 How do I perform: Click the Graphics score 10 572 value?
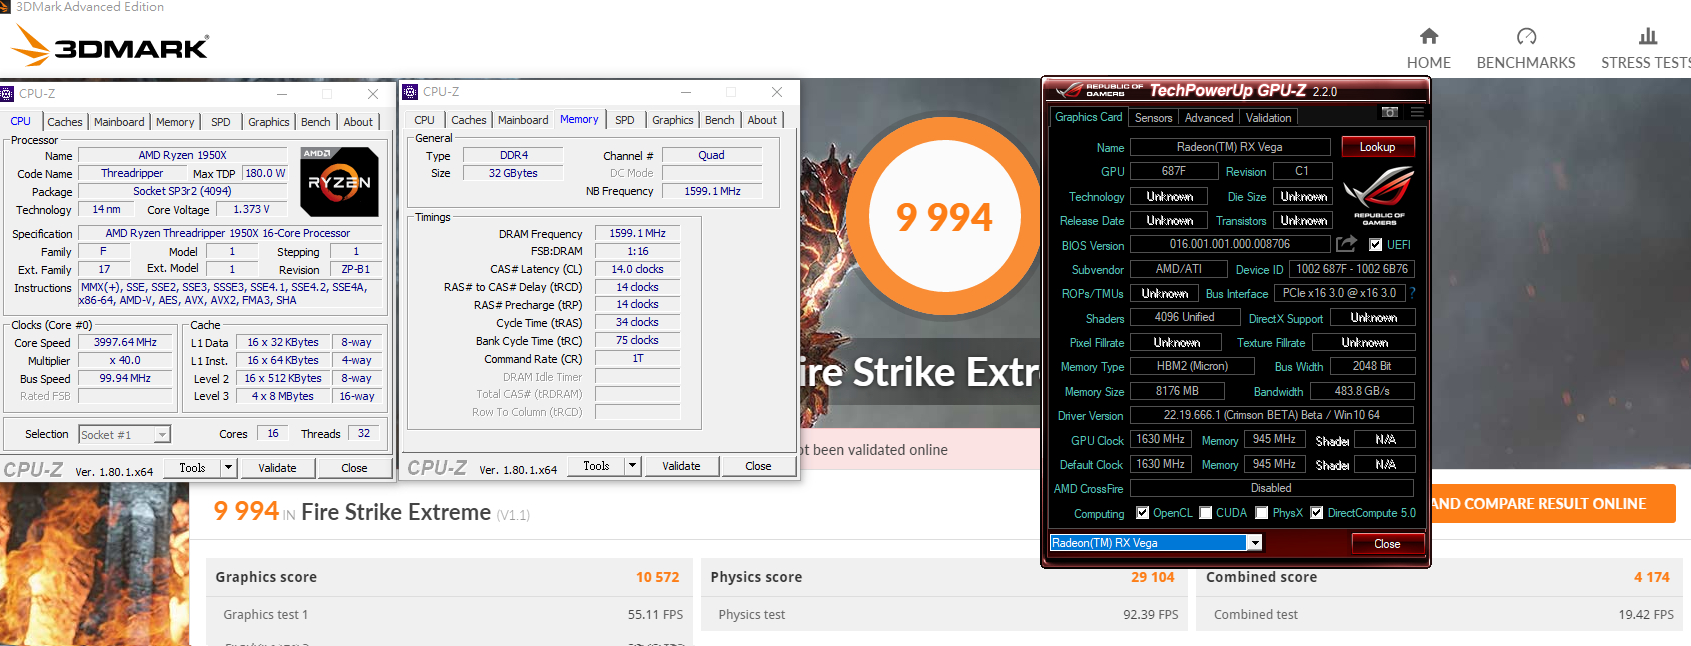(657, 577)
